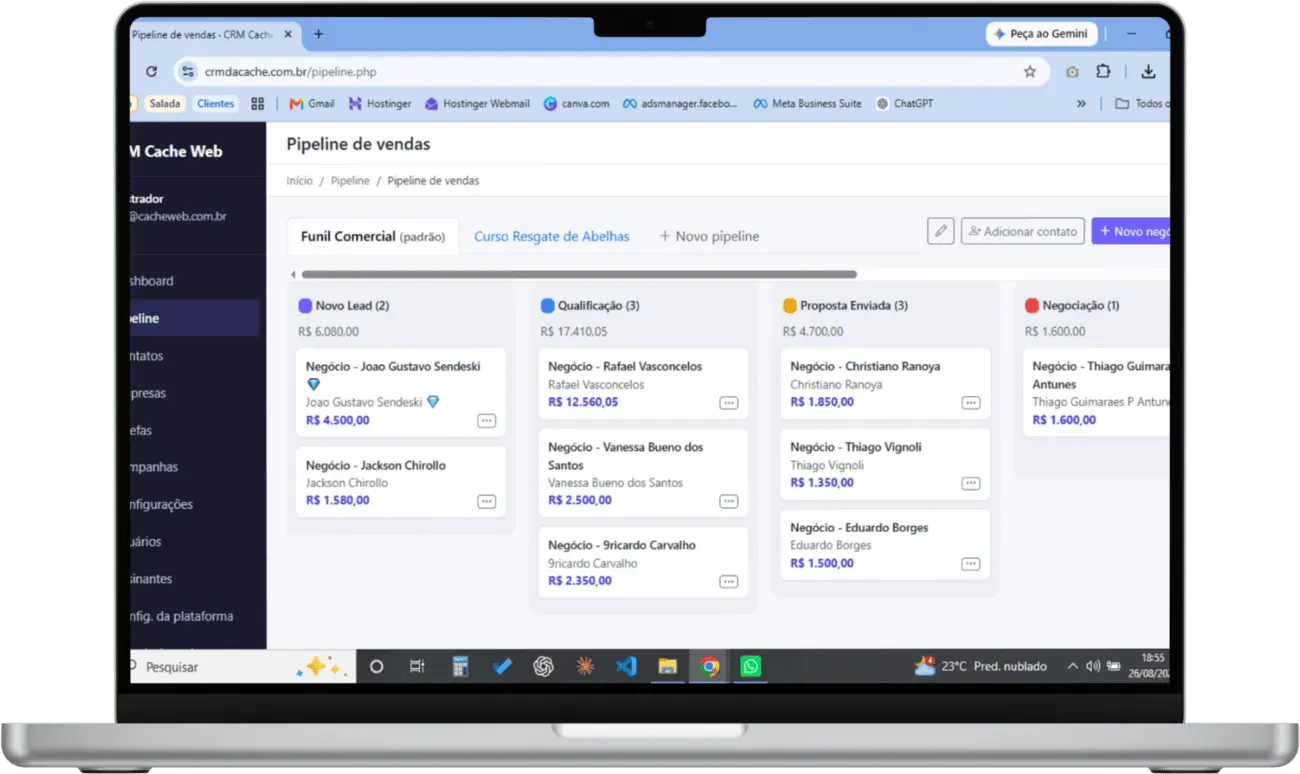Switch to the Funil Comercial pipeline tab
Viewport: 1300px width, 774px height.
pyautogui.click(x=373, y=237)
